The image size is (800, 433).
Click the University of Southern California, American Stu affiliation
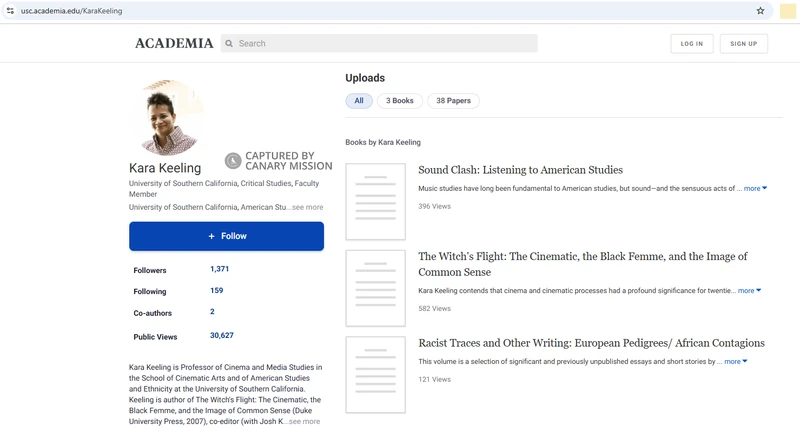[208, 207]
